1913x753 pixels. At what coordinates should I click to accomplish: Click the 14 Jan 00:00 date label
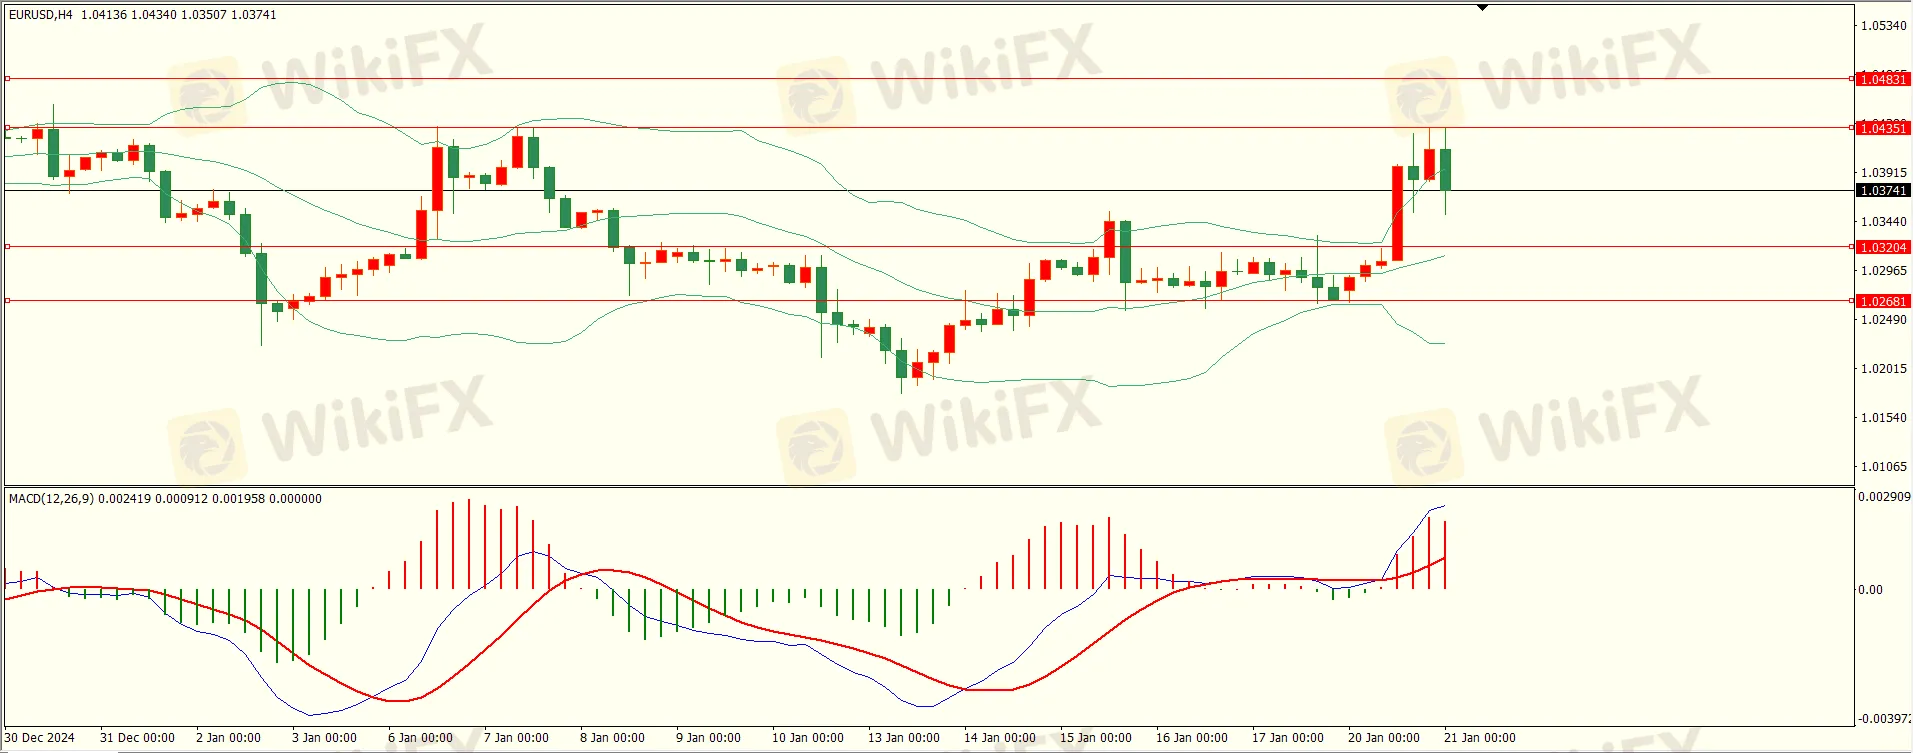point(1000,738)
